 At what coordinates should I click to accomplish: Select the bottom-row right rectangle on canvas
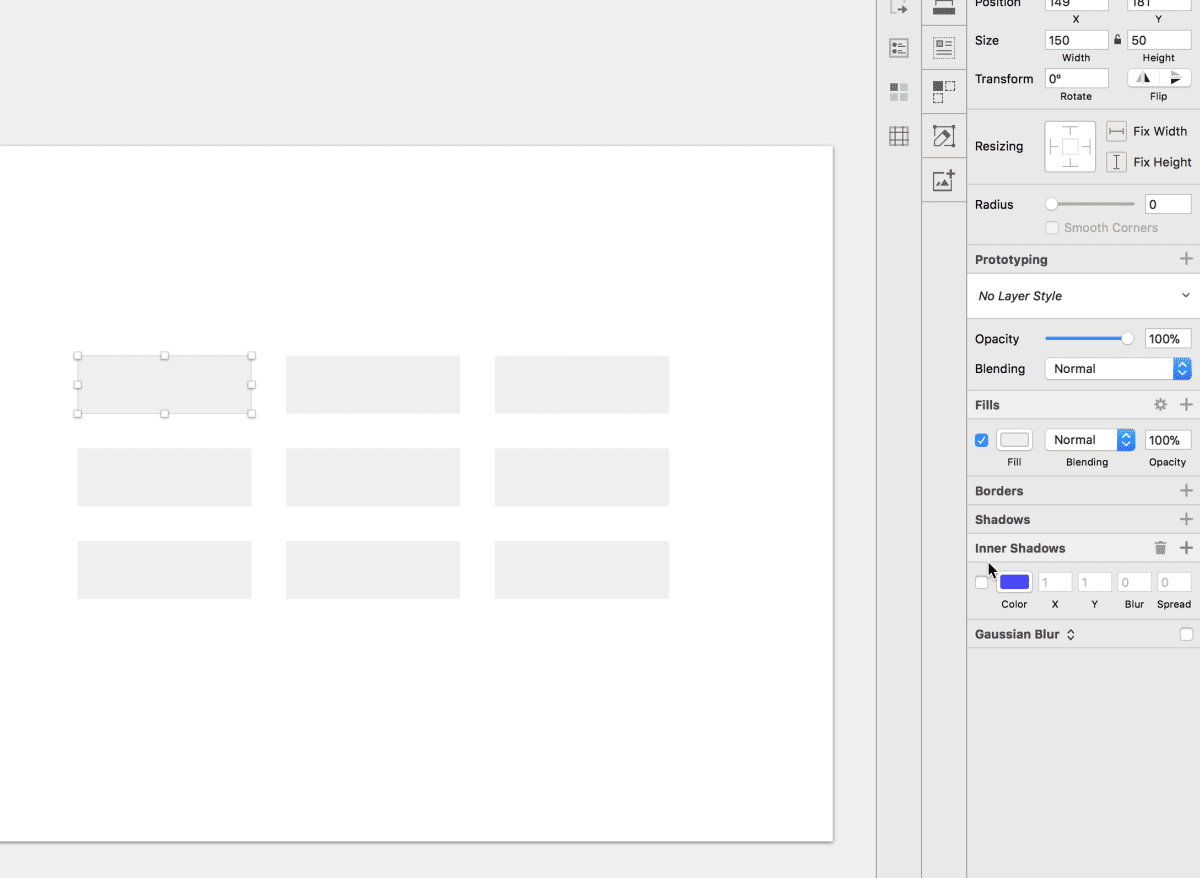coord(582,570)
